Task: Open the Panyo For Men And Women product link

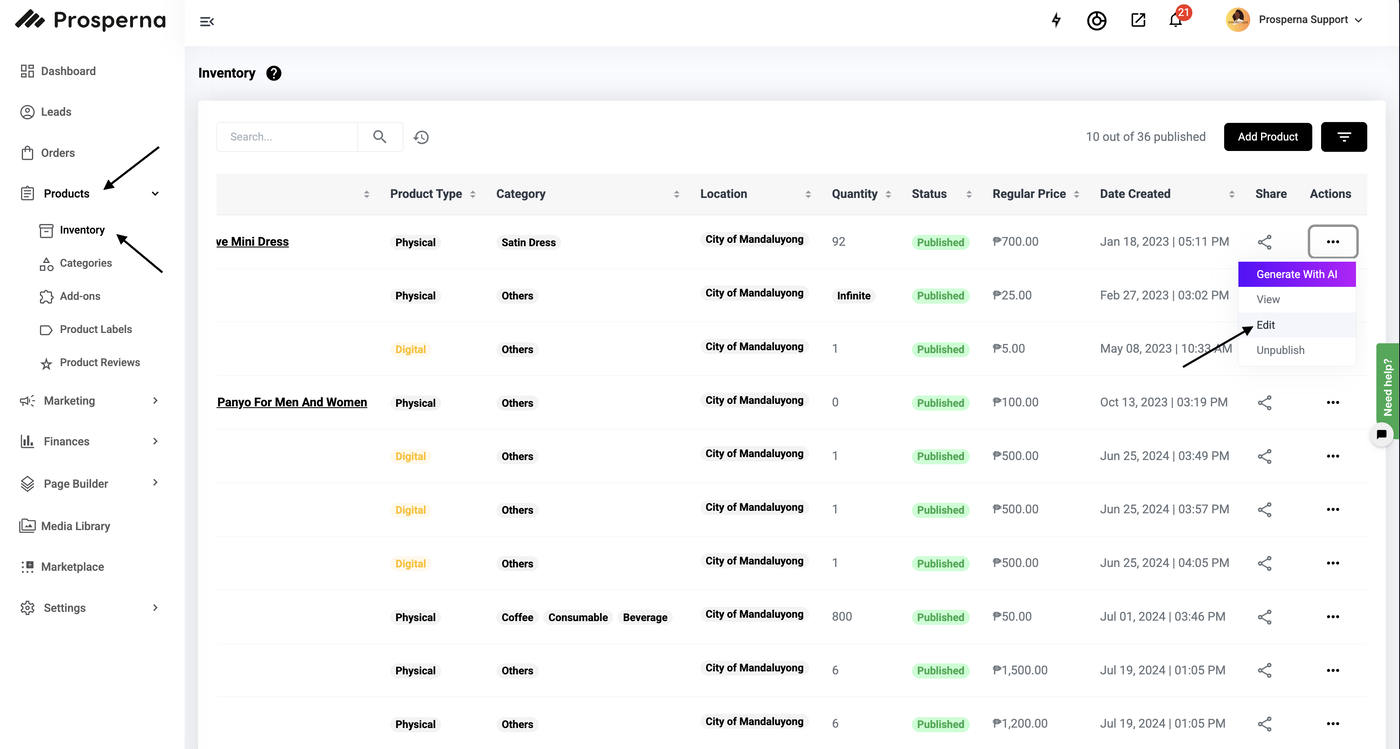Action: point(292,402)
